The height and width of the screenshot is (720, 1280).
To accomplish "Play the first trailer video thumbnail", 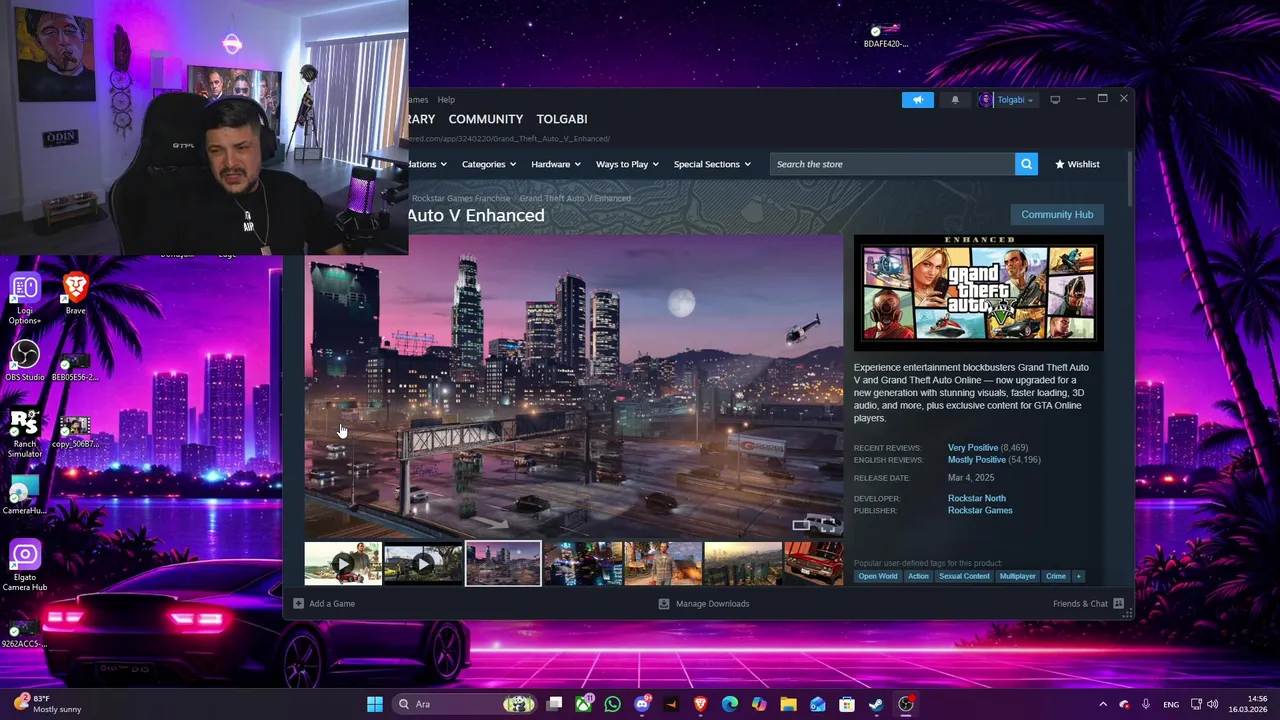I will pyautogui.click(x=343, y=564).
